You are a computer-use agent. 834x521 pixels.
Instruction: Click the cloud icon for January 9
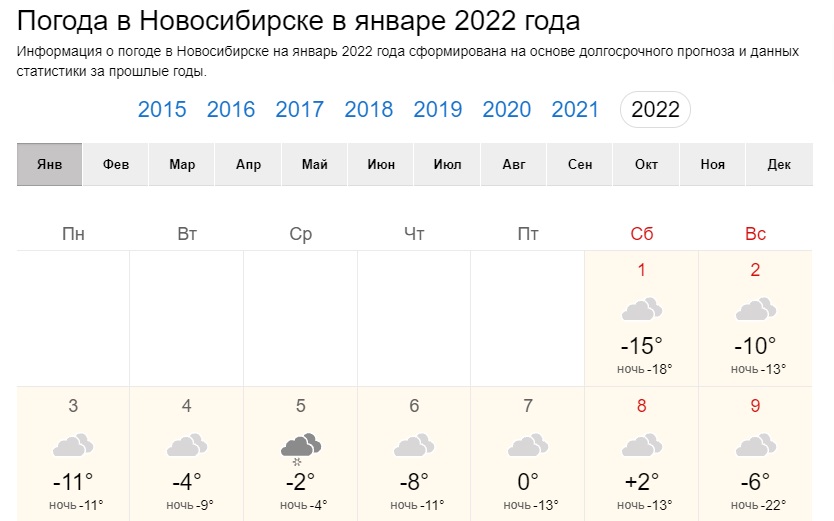(x=755, y=446)
